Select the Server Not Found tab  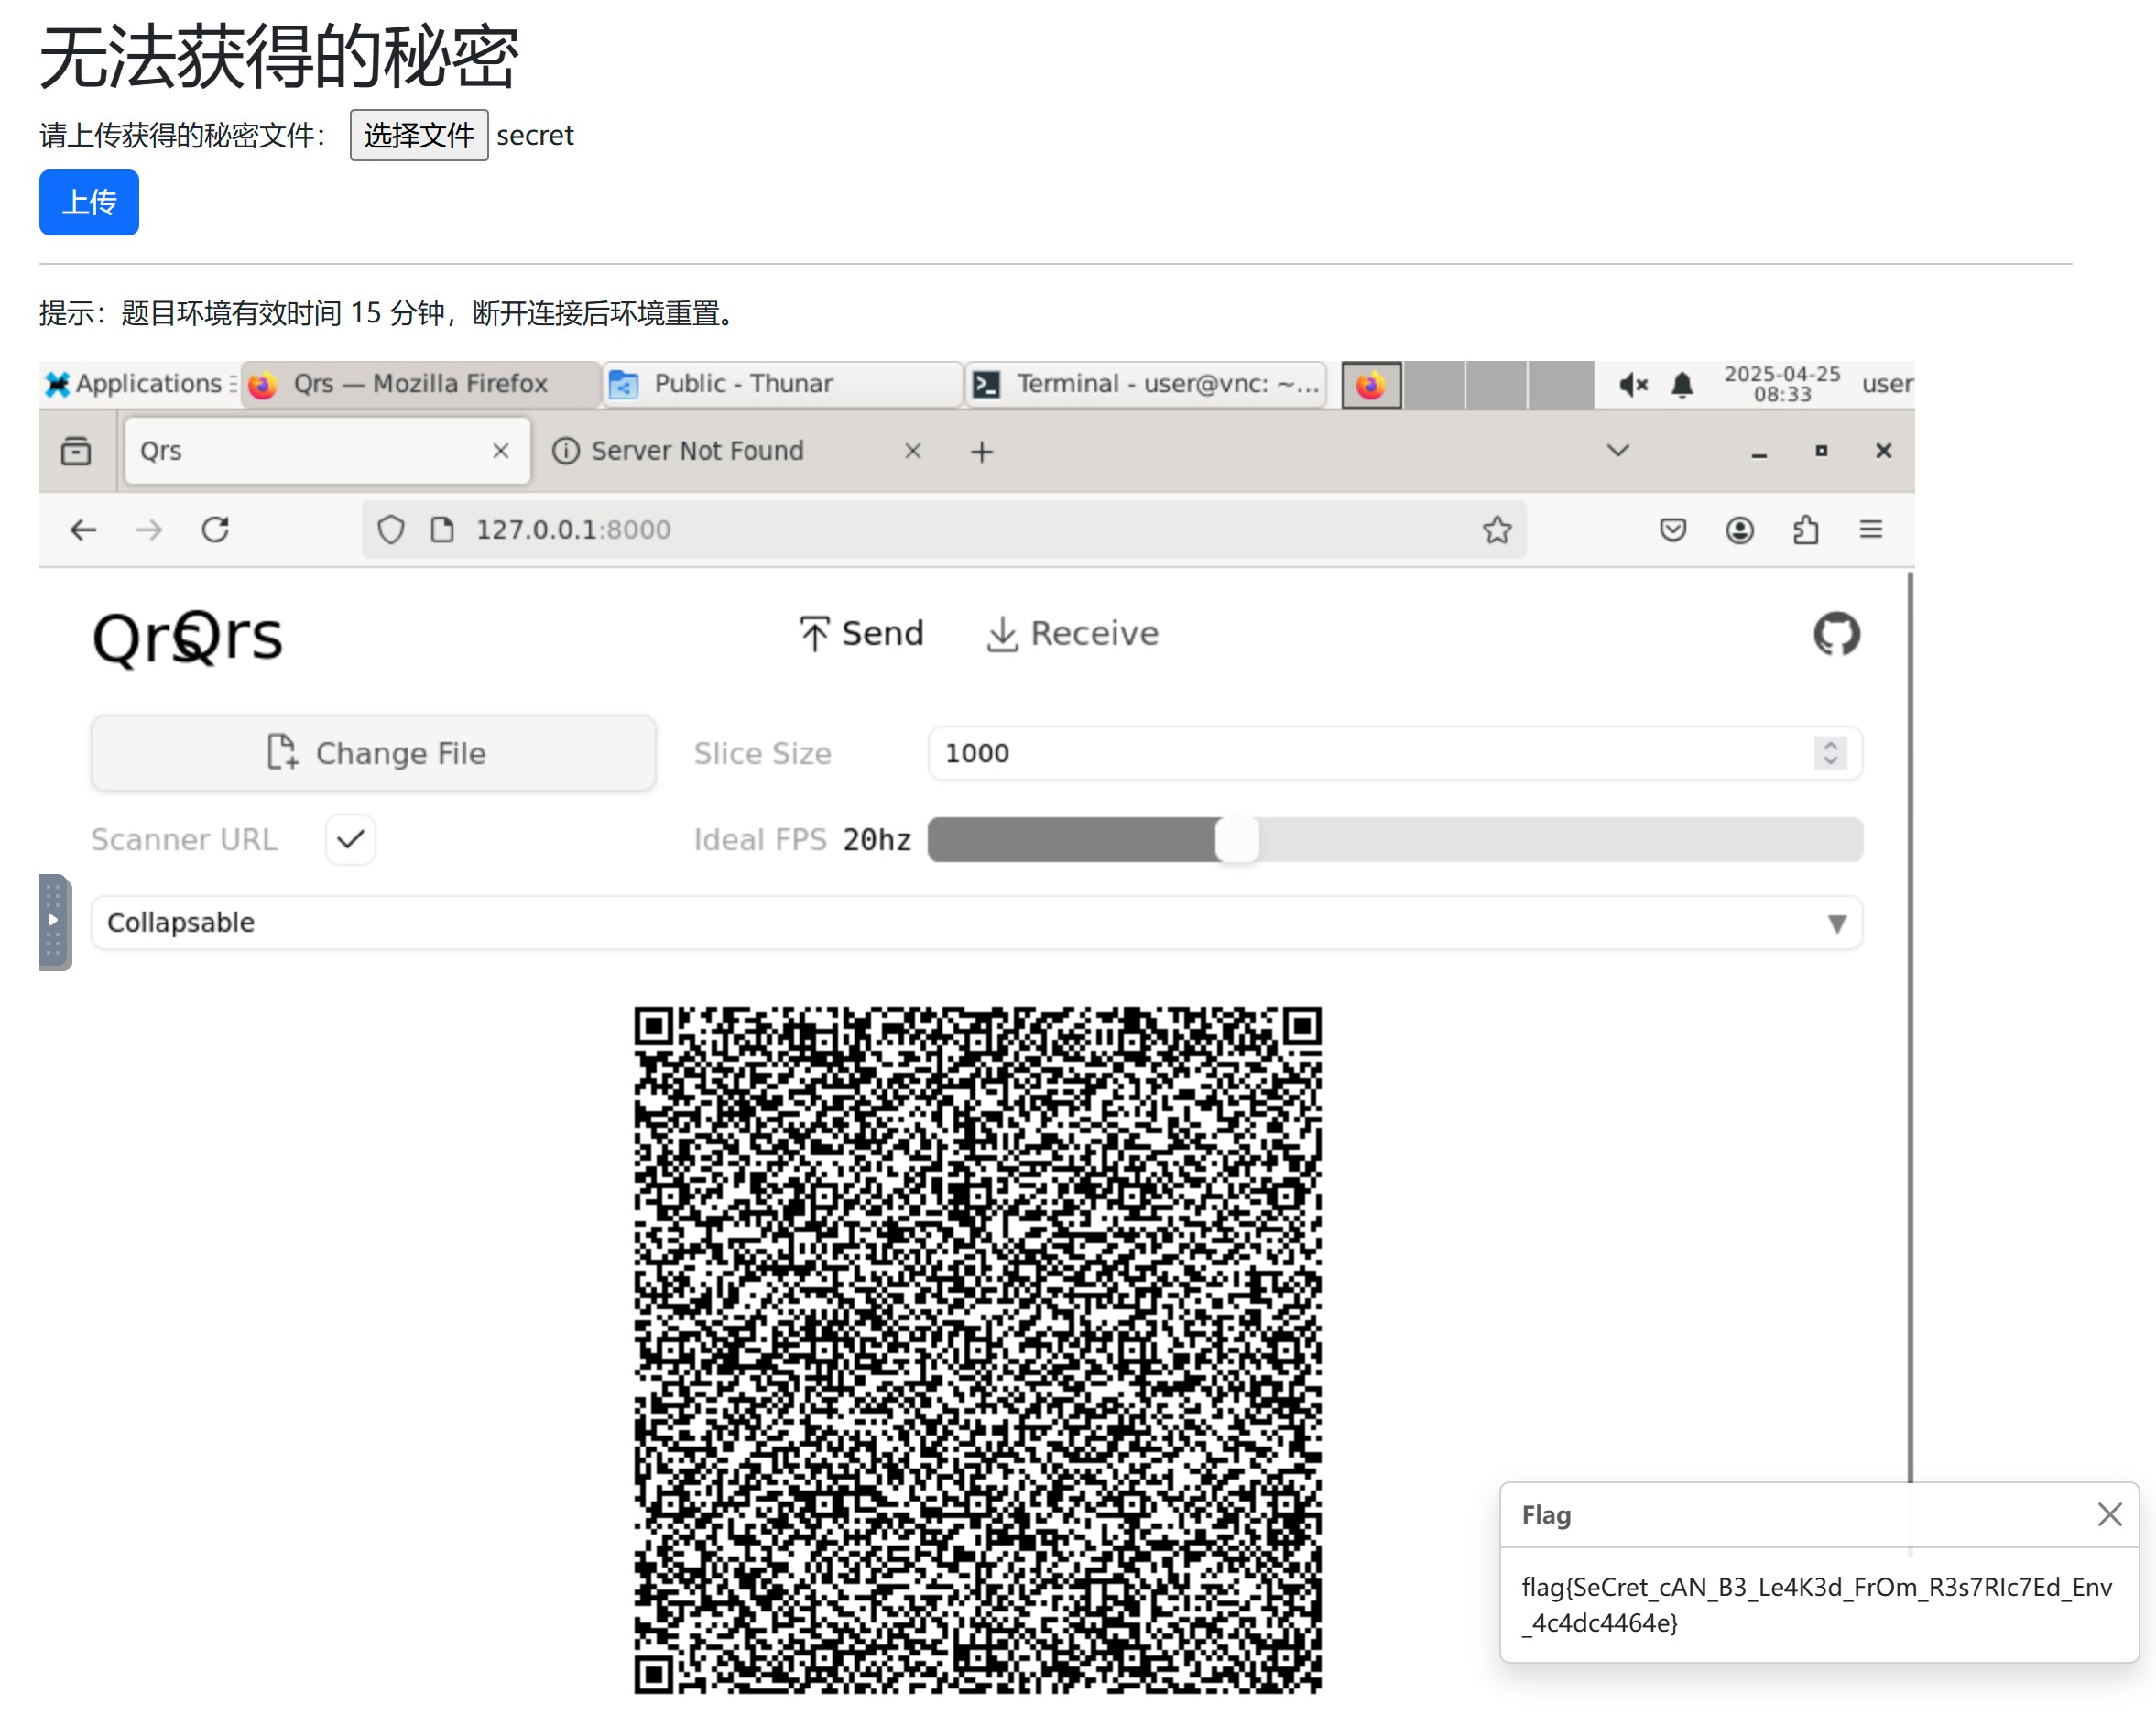tap(738, 451)
